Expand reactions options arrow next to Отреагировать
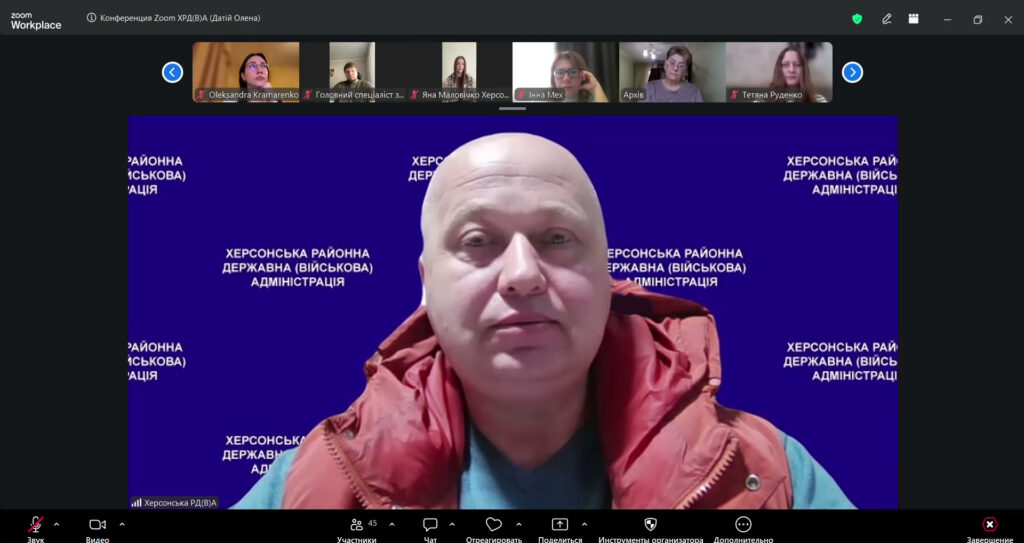The image size is (1024, 543). pos(519,524)
